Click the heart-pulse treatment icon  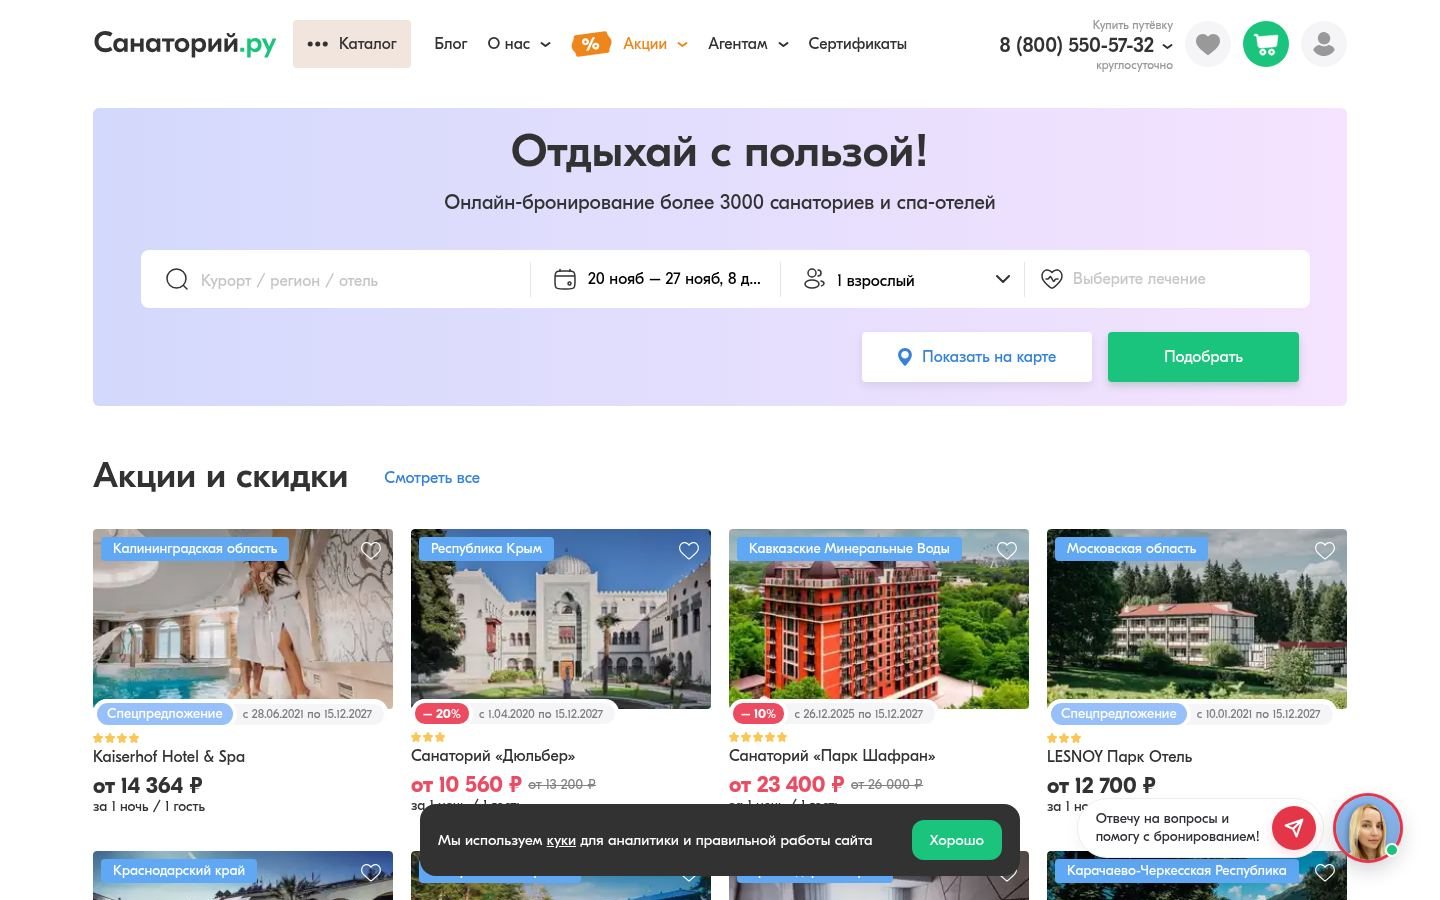[x=1051, y=279]
